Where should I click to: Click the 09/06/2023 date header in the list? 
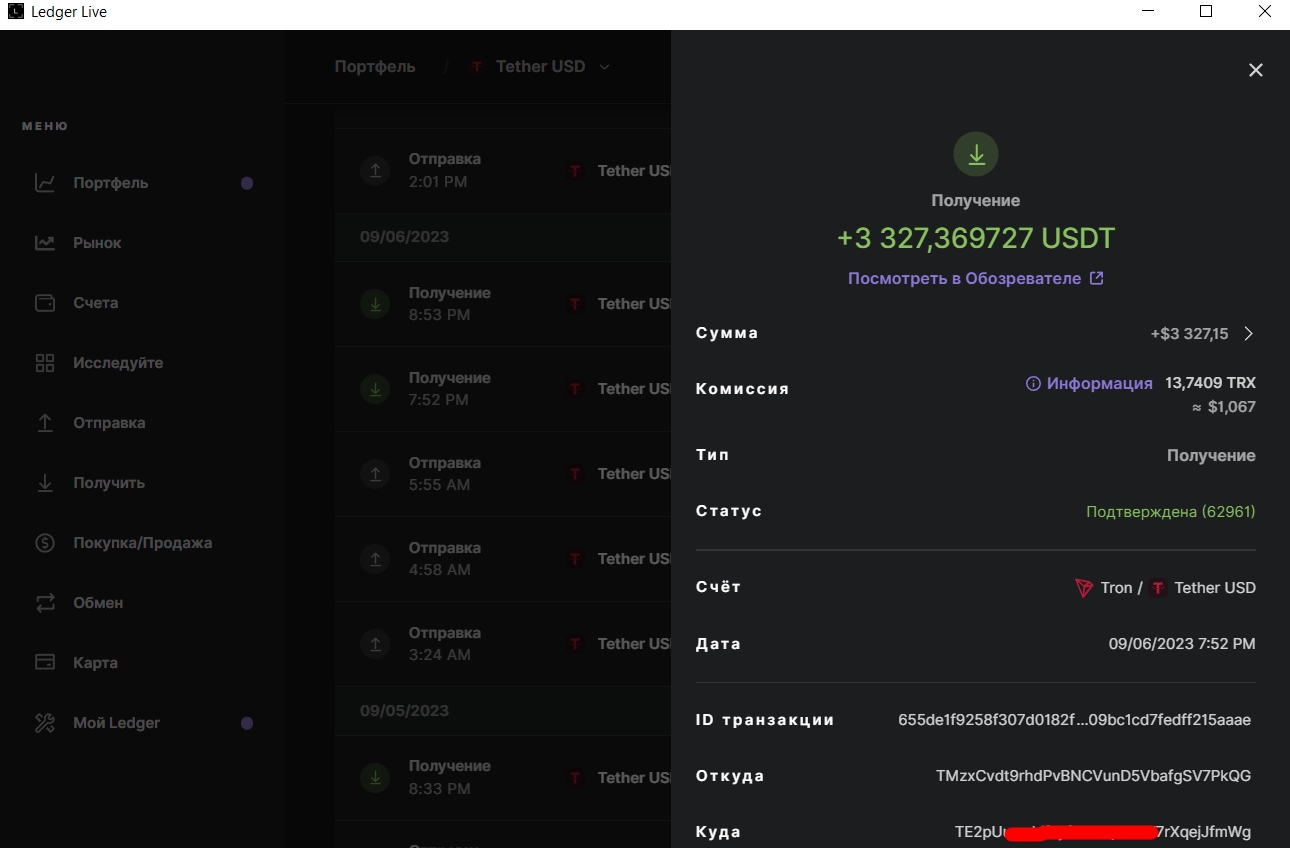coord(404,237)
